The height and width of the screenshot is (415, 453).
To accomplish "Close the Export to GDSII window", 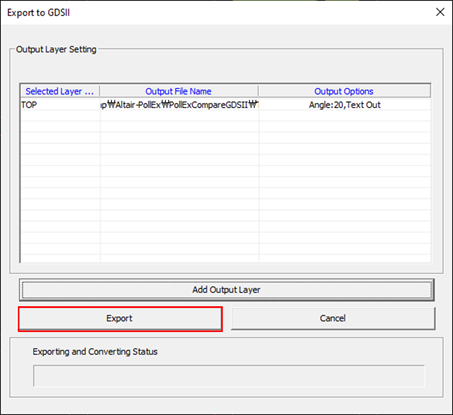I will coord(440,12).
